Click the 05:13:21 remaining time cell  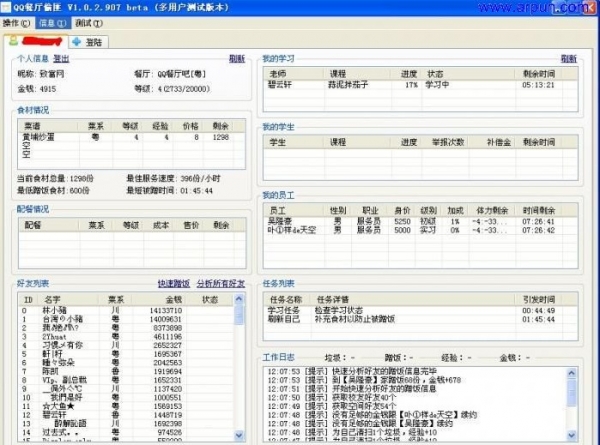[538, 85]
